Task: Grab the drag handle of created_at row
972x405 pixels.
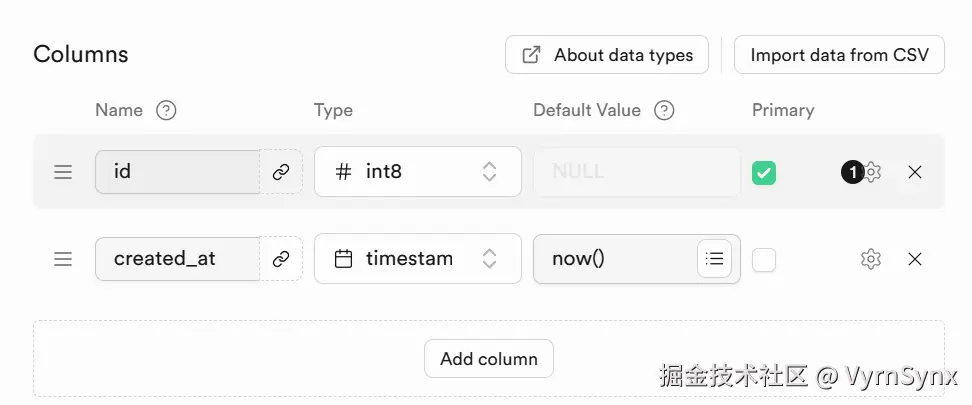Action: pos(63,259)
